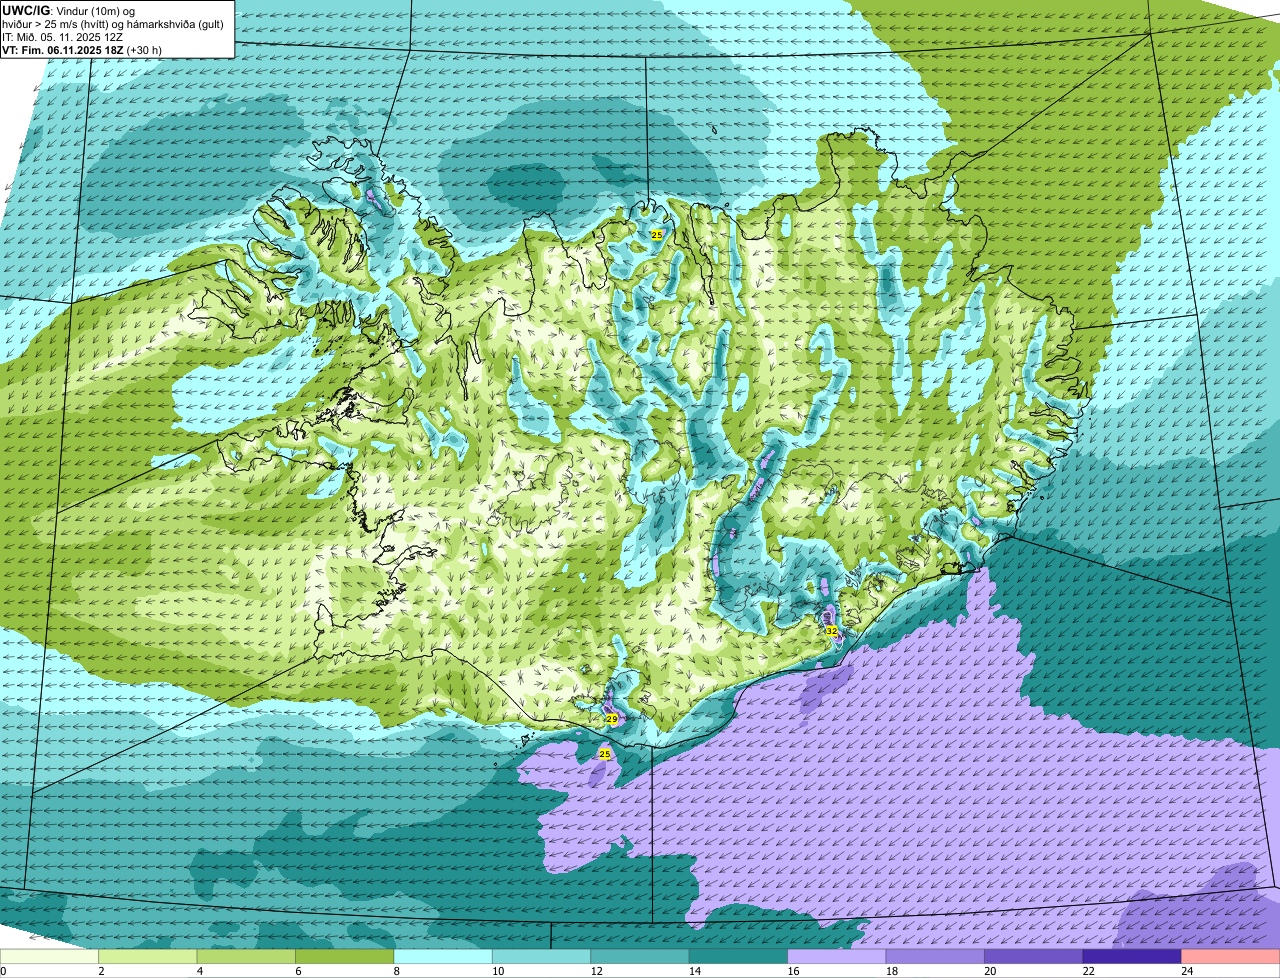Pick the 4–6 m/s medium green legend swatch
The height and width of the screenshot is (978, 1280).
coord(247,956)
